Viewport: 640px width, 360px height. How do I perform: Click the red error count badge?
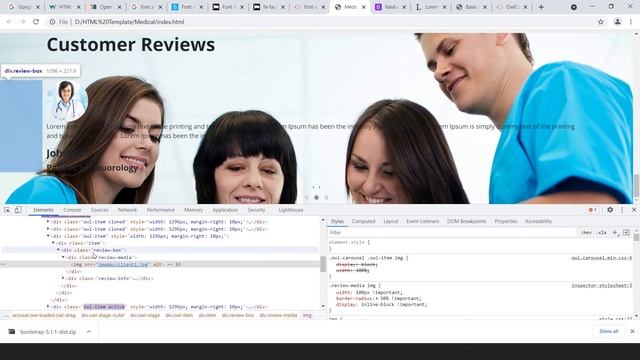pos(593,210)
